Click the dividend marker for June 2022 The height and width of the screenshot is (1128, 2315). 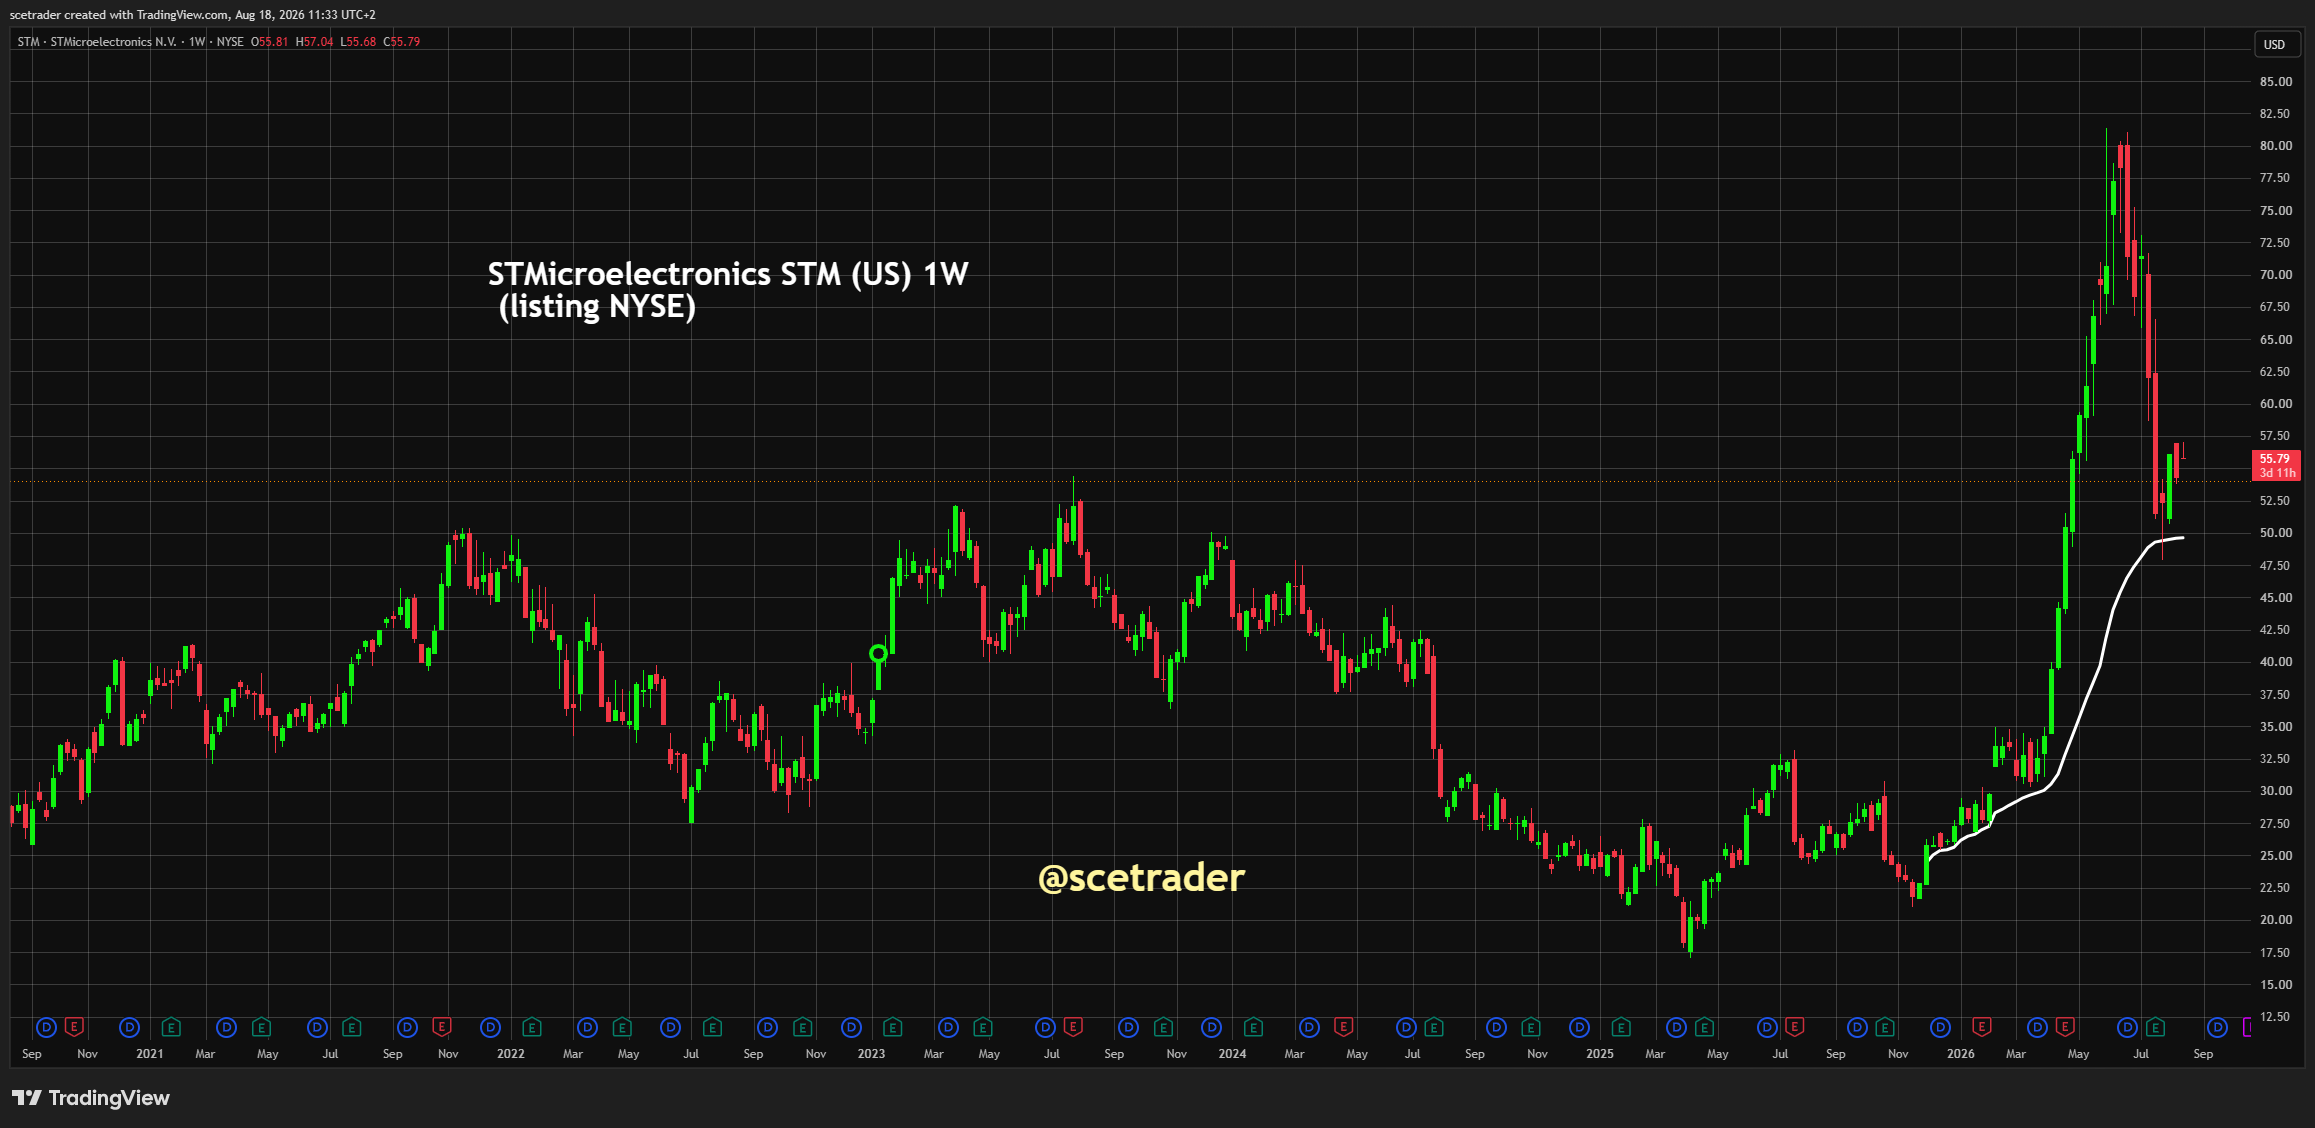pos(670,1027)
